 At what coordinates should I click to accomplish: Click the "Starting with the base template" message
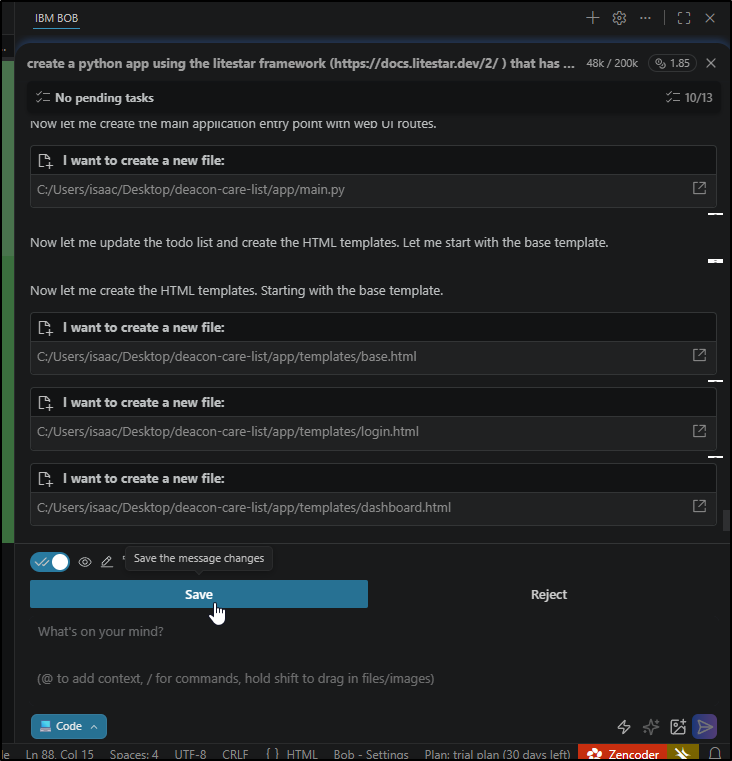pyautogui.click(x=236, y=291)
